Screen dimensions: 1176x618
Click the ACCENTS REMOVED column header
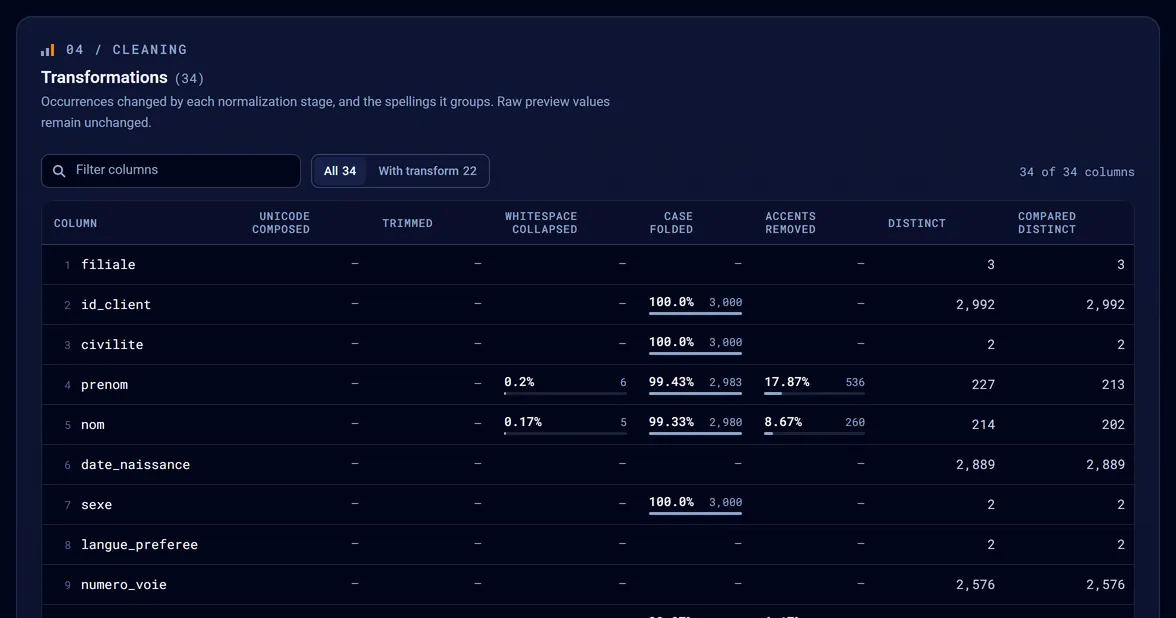click(790, 223)
